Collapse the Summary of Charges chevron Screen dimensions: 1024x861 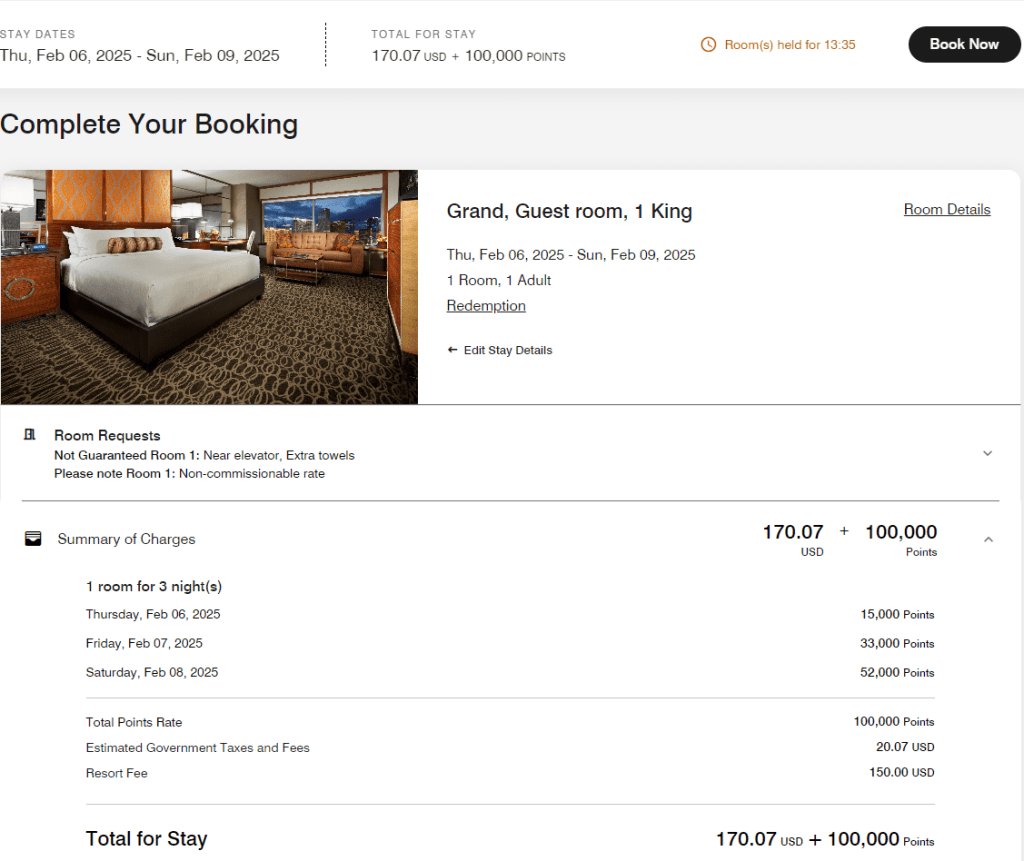click(988, 539)
